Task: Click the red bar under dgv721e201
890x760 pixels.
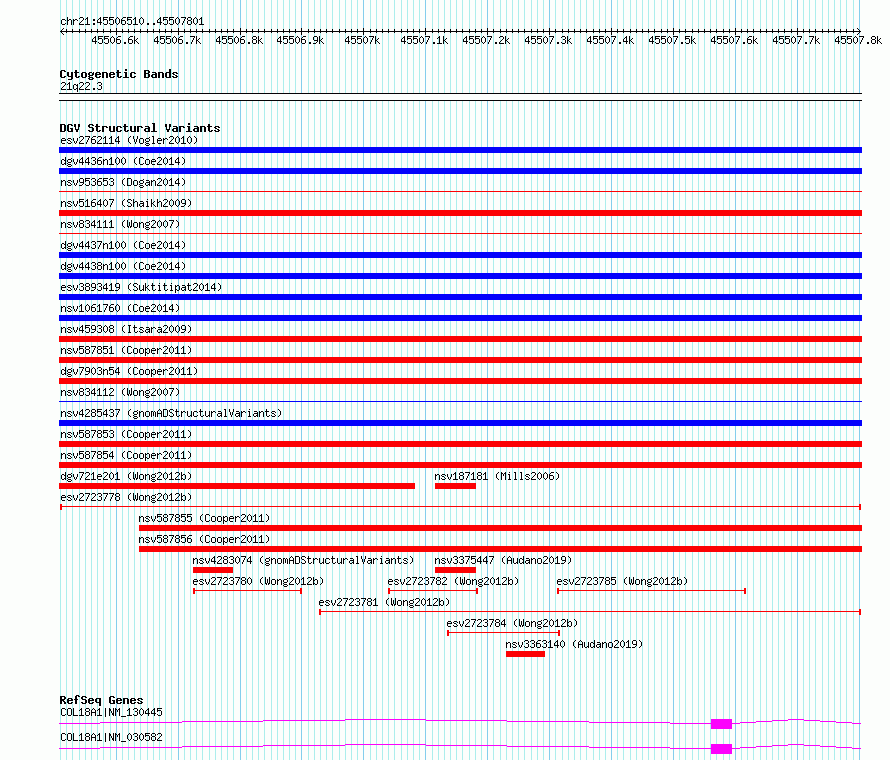Action: coord(237,486)
